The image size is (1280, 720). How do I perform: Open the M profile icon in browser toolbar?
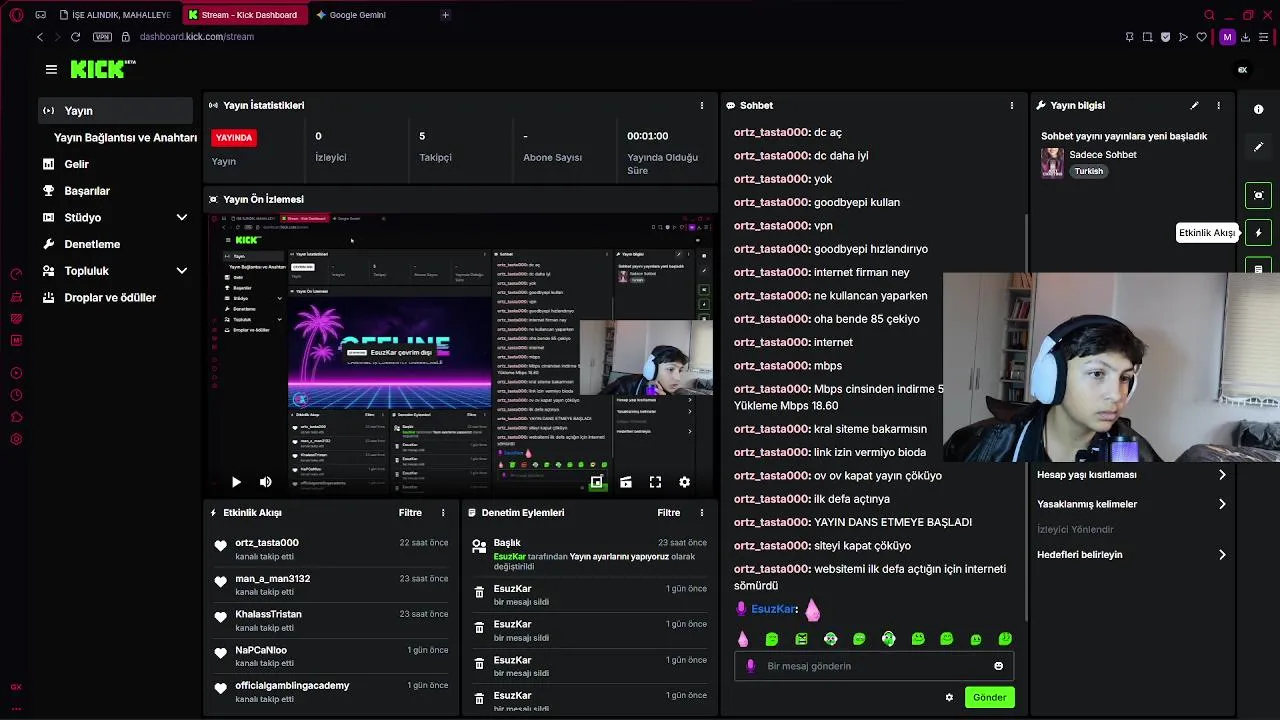point(1227,37)
